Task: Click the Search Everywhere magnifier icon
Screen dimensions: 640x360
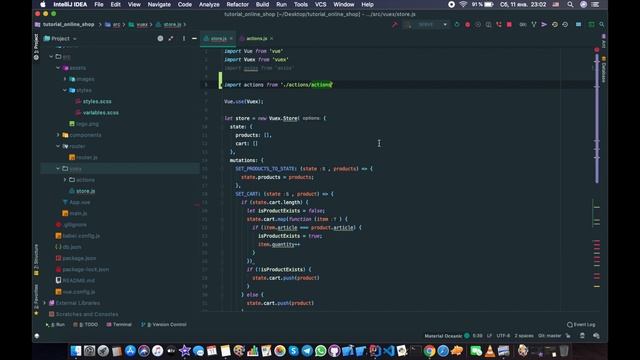Action: [x=602, y=24]
